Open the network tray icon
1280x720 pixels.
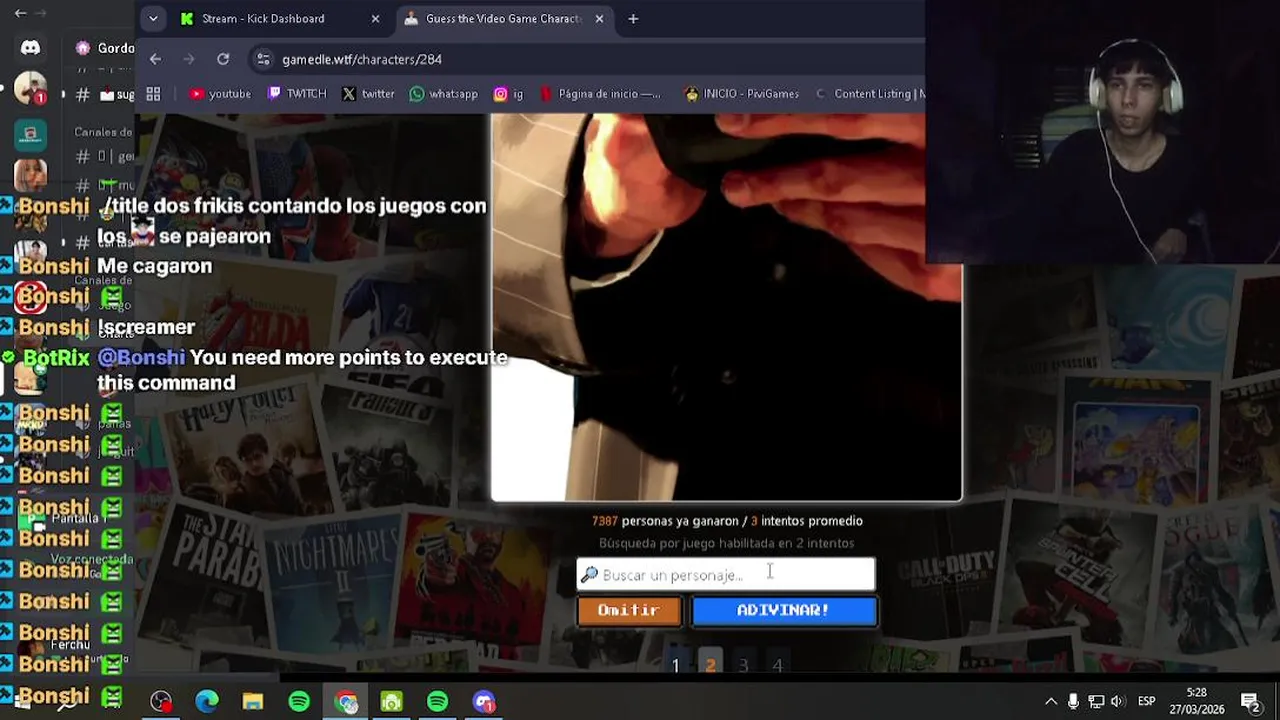[1096, 701]
